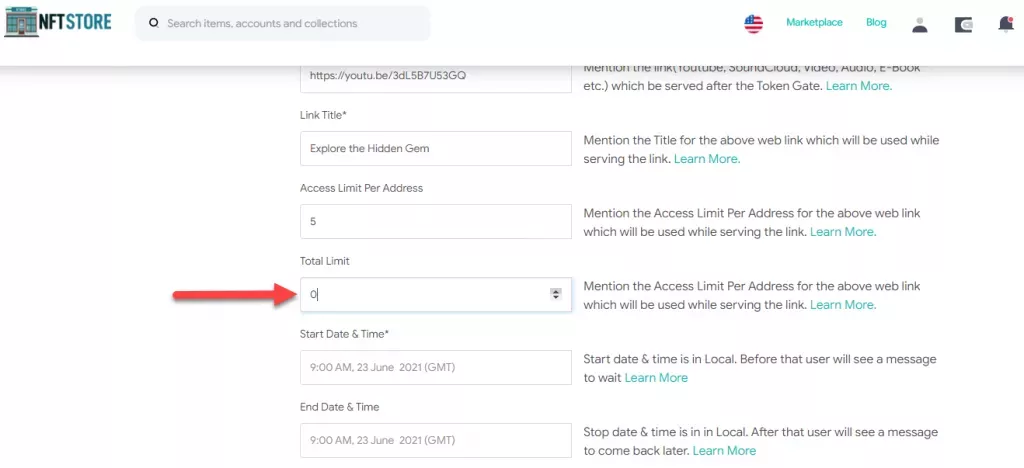The image size is (1024, 468).
Task: Open the US flag language selector
Action: [754, 23]
